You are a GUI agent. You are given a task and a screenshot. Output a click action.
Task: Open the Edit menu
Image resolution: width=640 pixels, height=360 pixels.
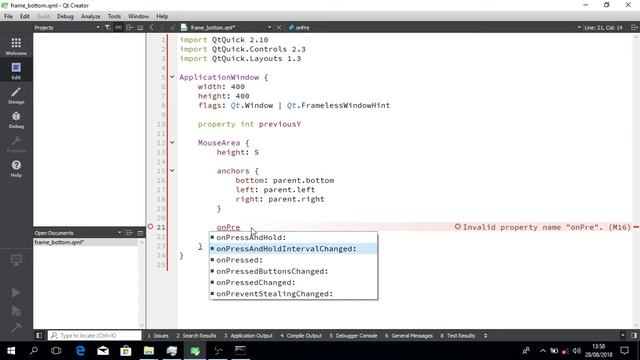tap(24, 16)
